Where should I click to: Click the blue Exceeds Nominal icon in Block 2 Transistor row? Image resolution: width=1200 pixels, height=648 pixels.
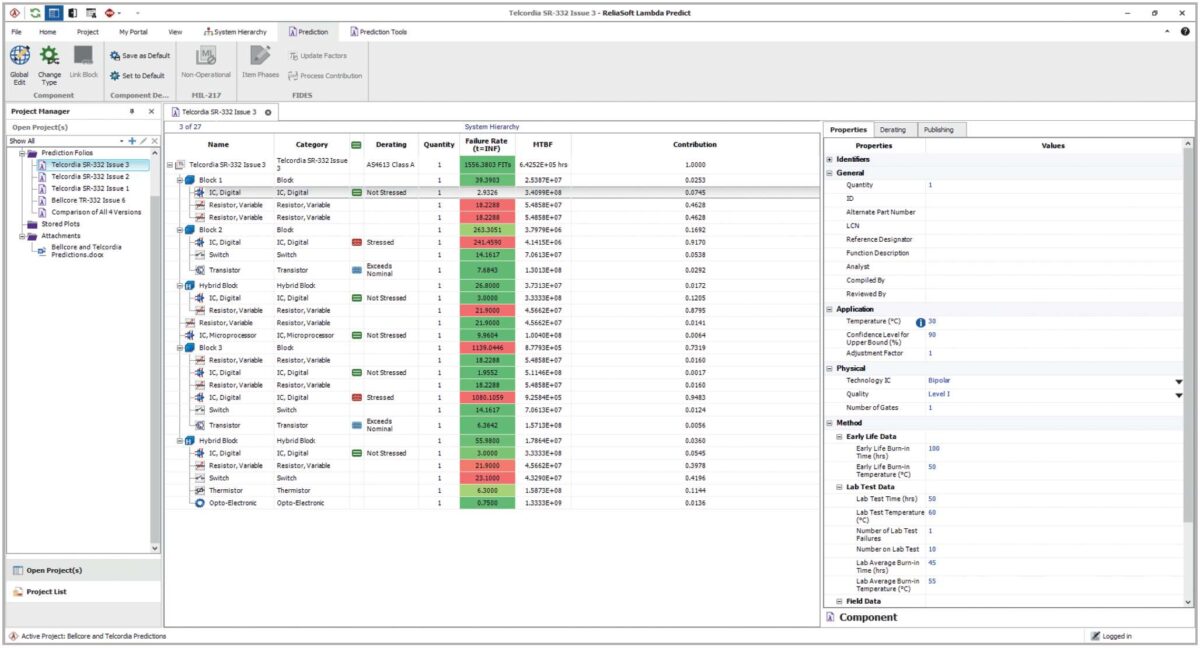356,270
